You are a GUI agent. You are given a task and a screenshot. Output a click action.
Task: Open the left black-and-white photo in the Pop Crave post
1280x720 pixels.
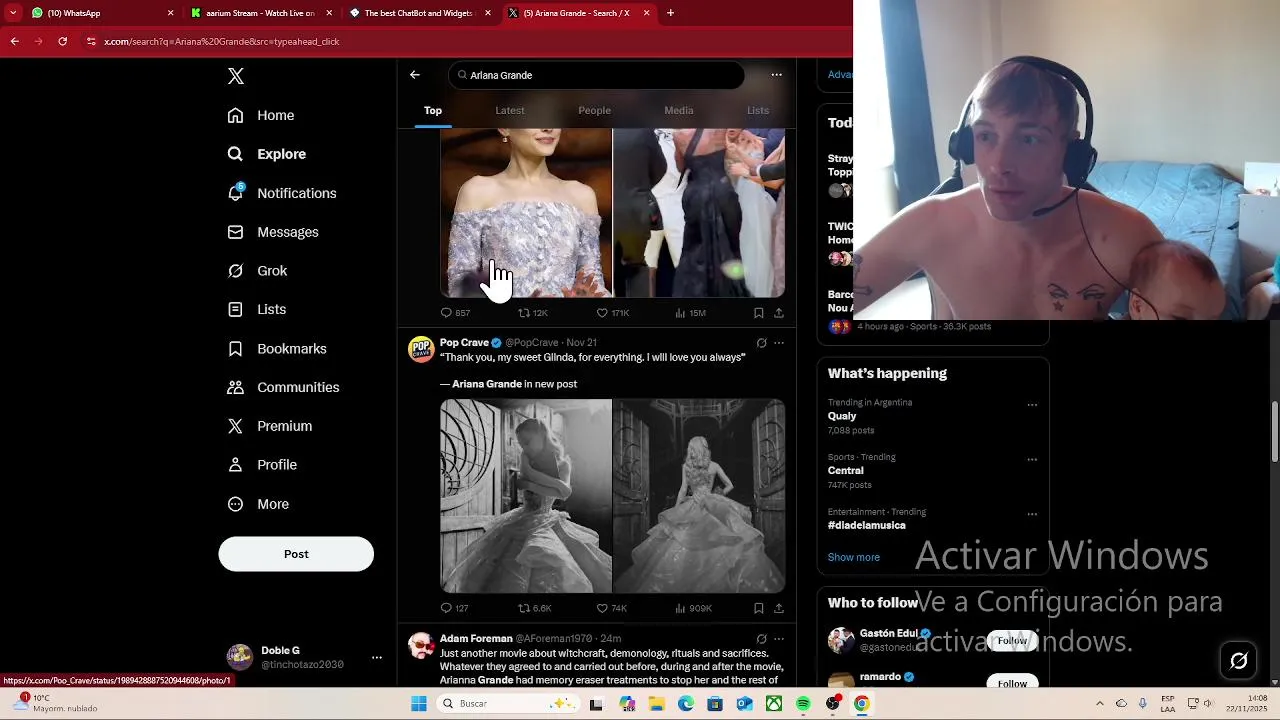526,496
